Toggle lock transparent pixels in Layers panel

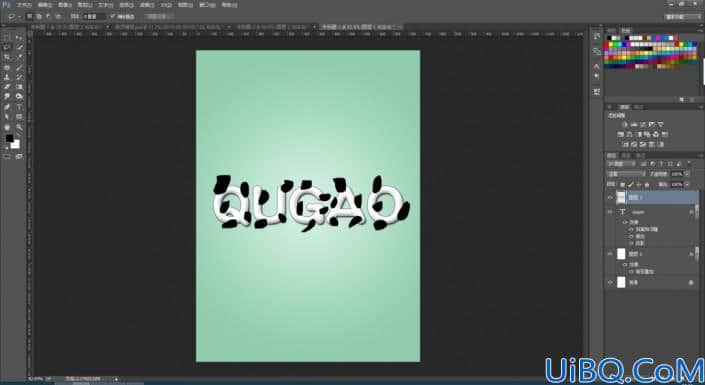click(x=623, y=184)
